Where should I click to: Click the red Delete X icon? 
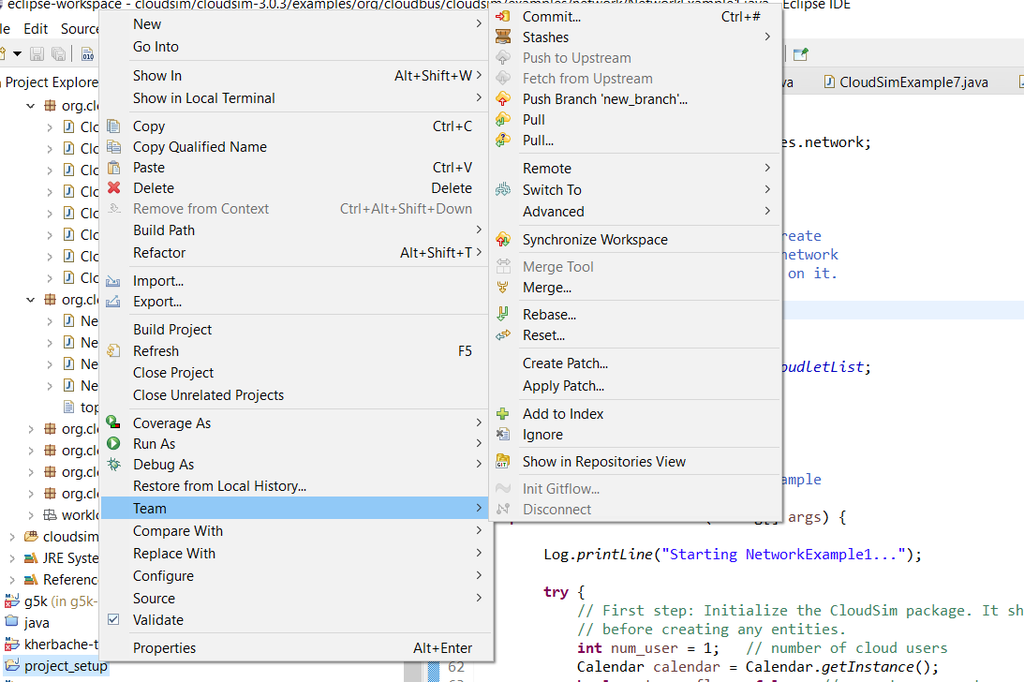114,187
